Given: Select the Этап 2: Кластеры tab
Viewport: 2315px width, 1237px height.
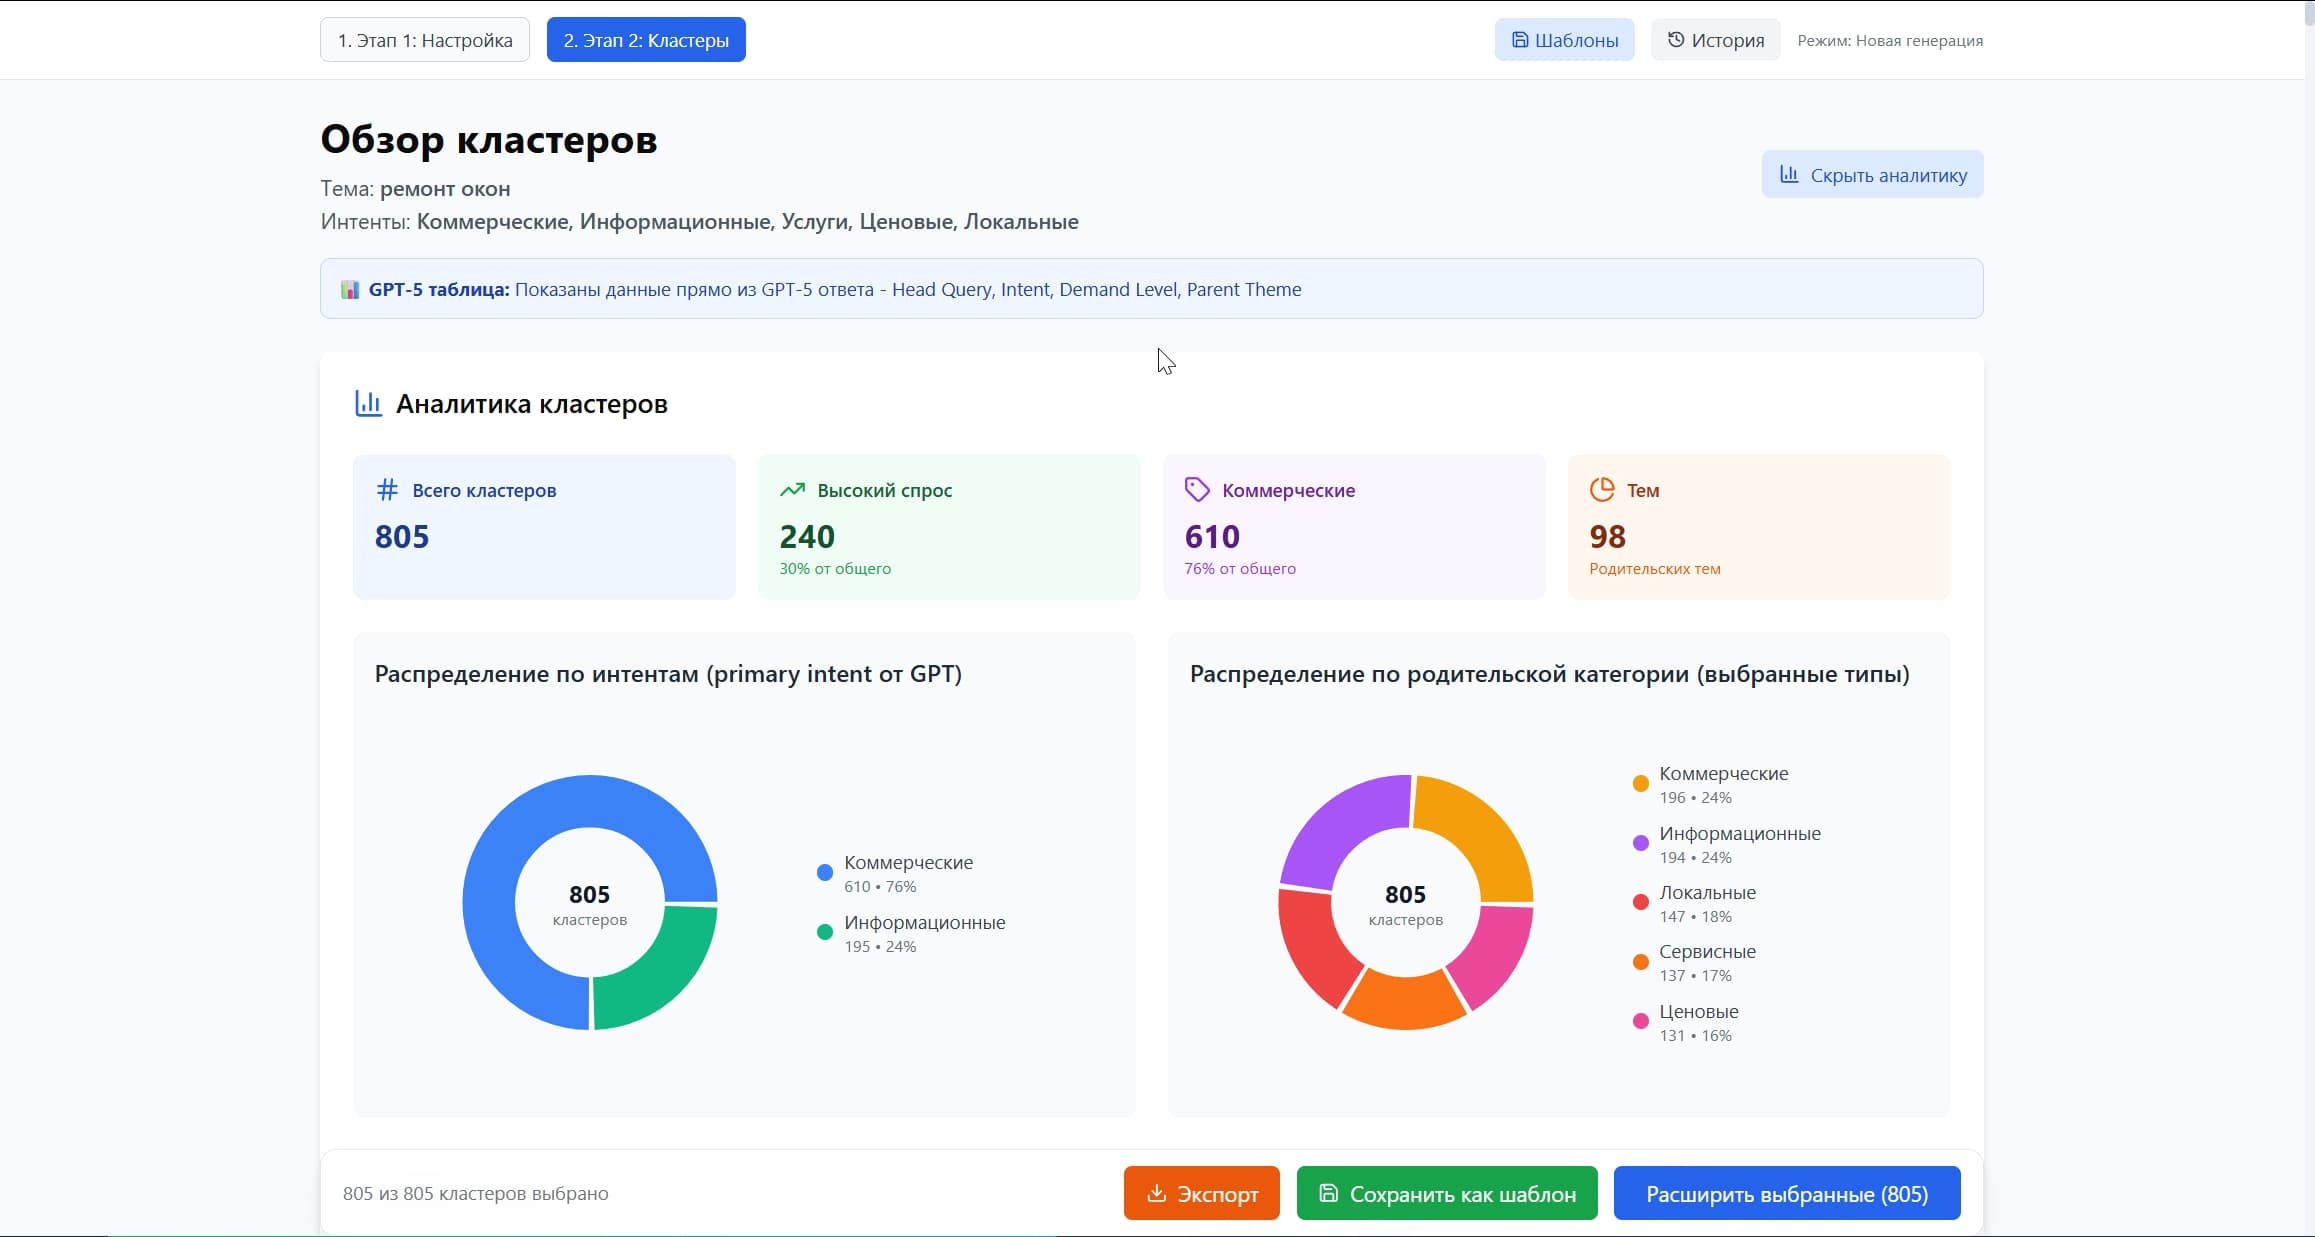Looking at the screenshot, I should click(645, 39).
